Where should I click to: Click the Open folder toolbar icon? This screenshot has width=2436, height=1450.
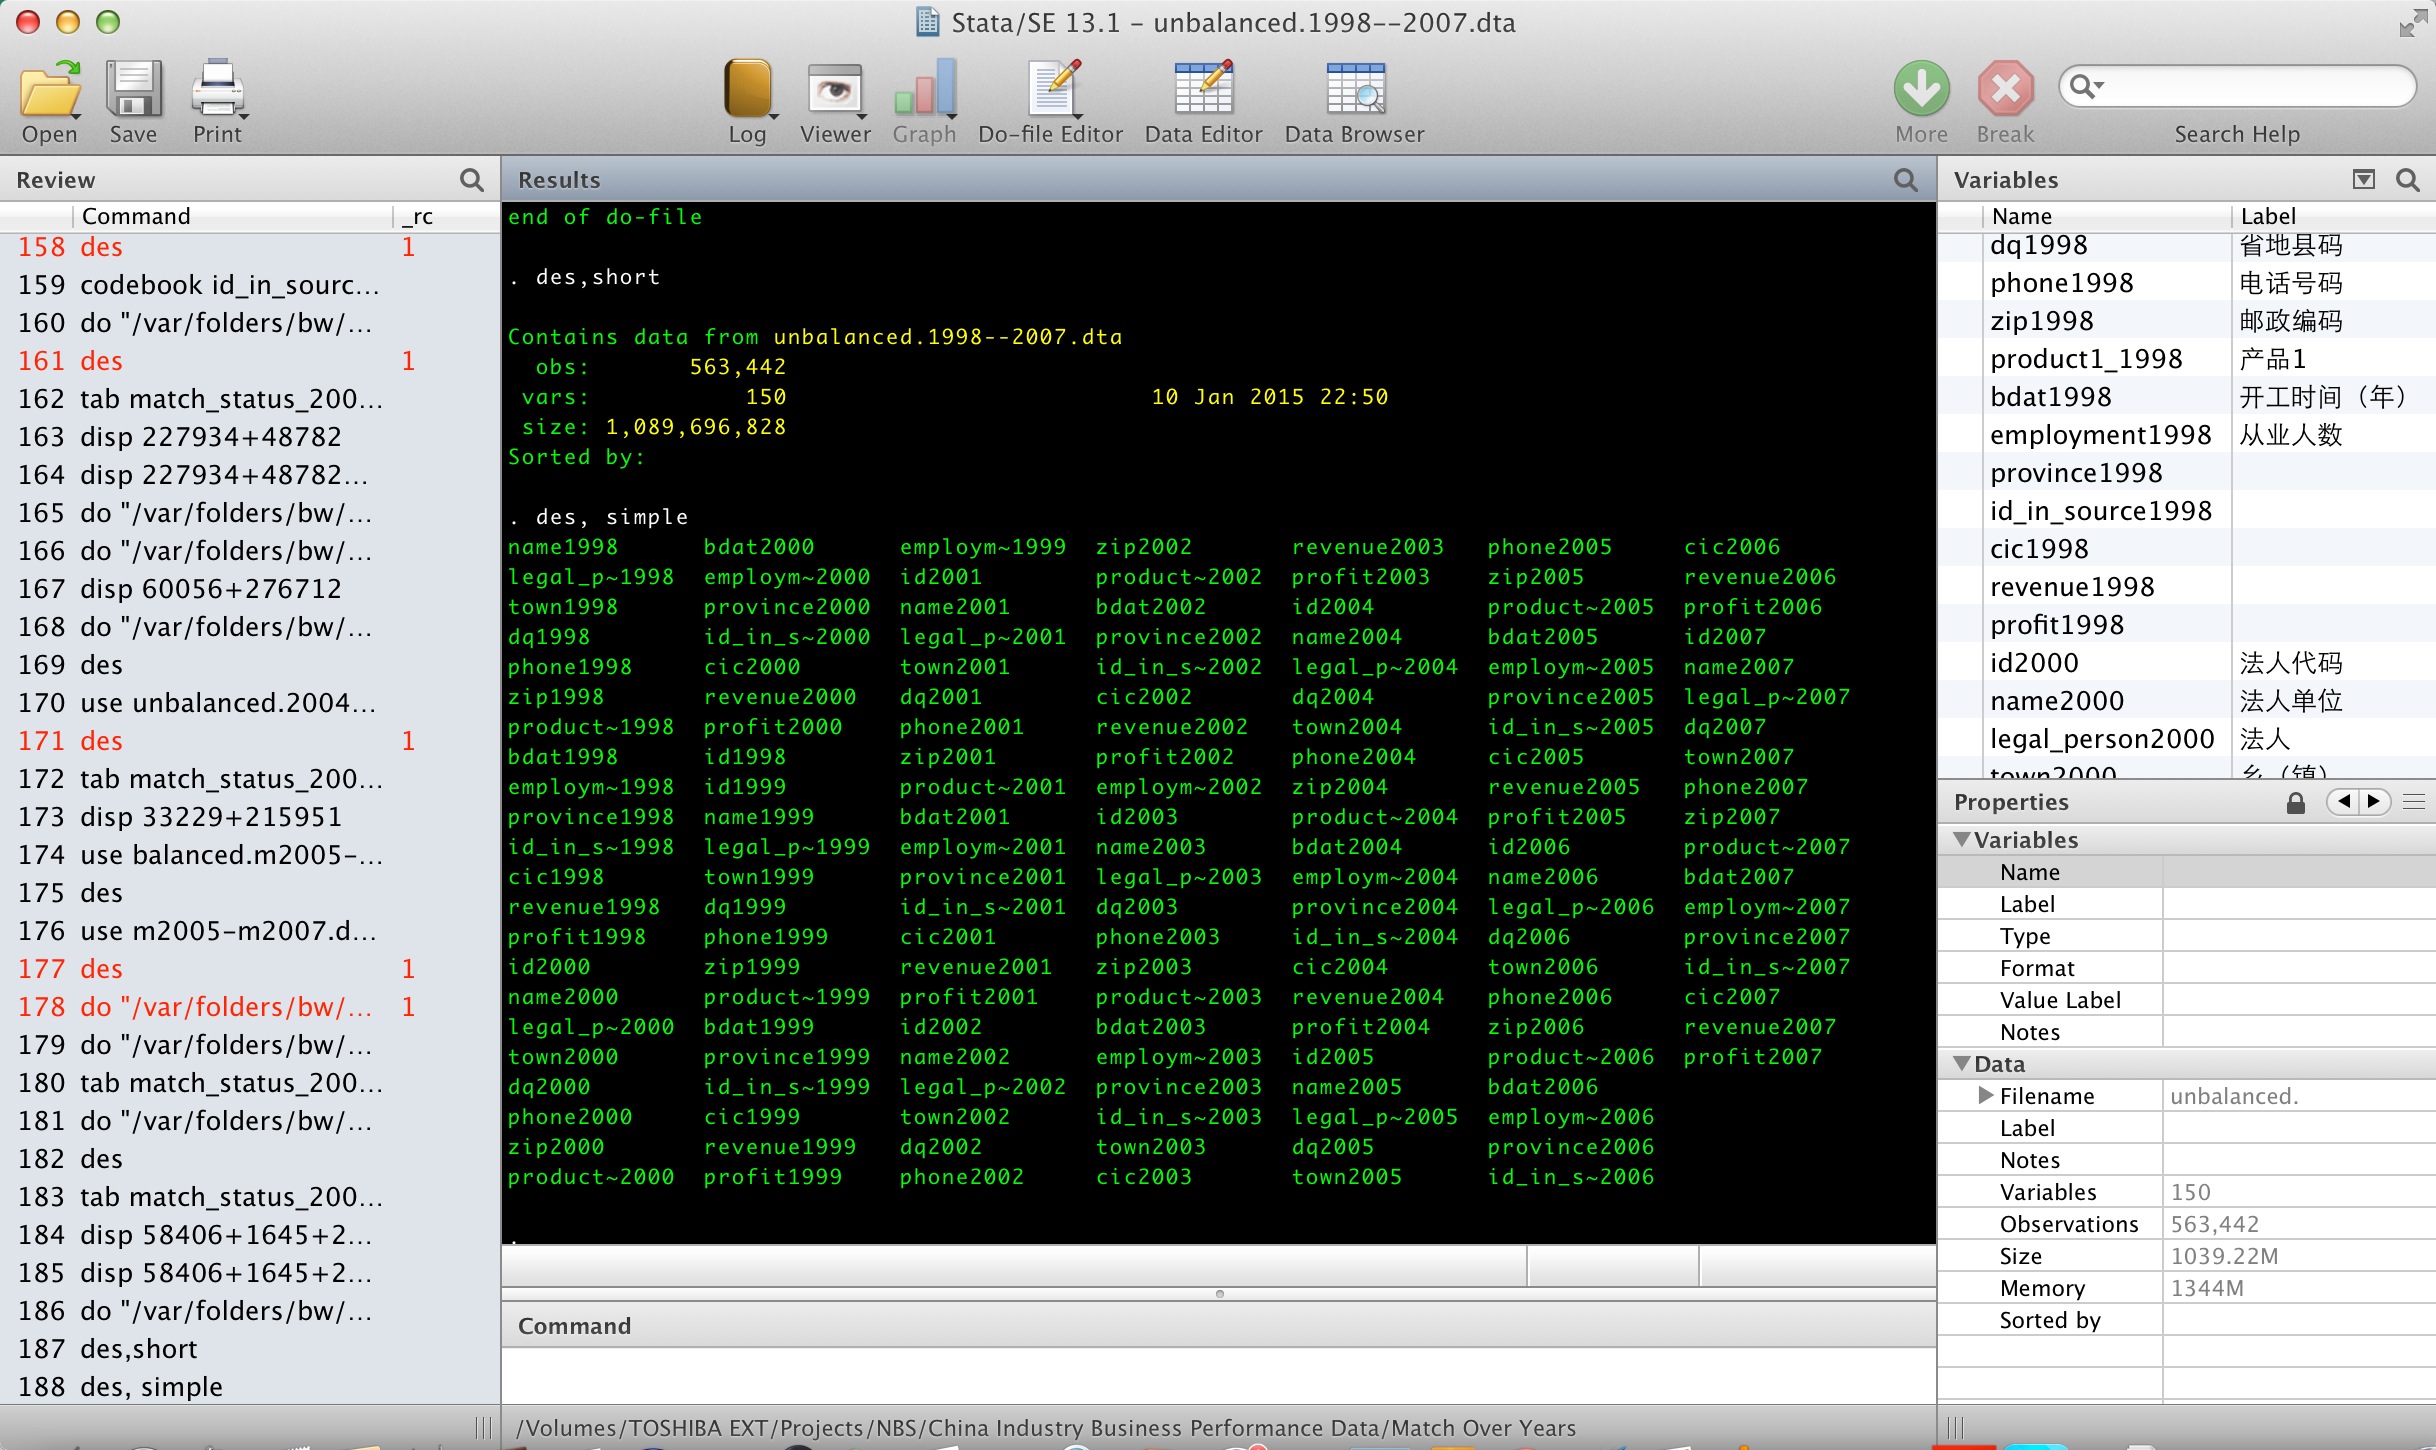pos(50,90)
